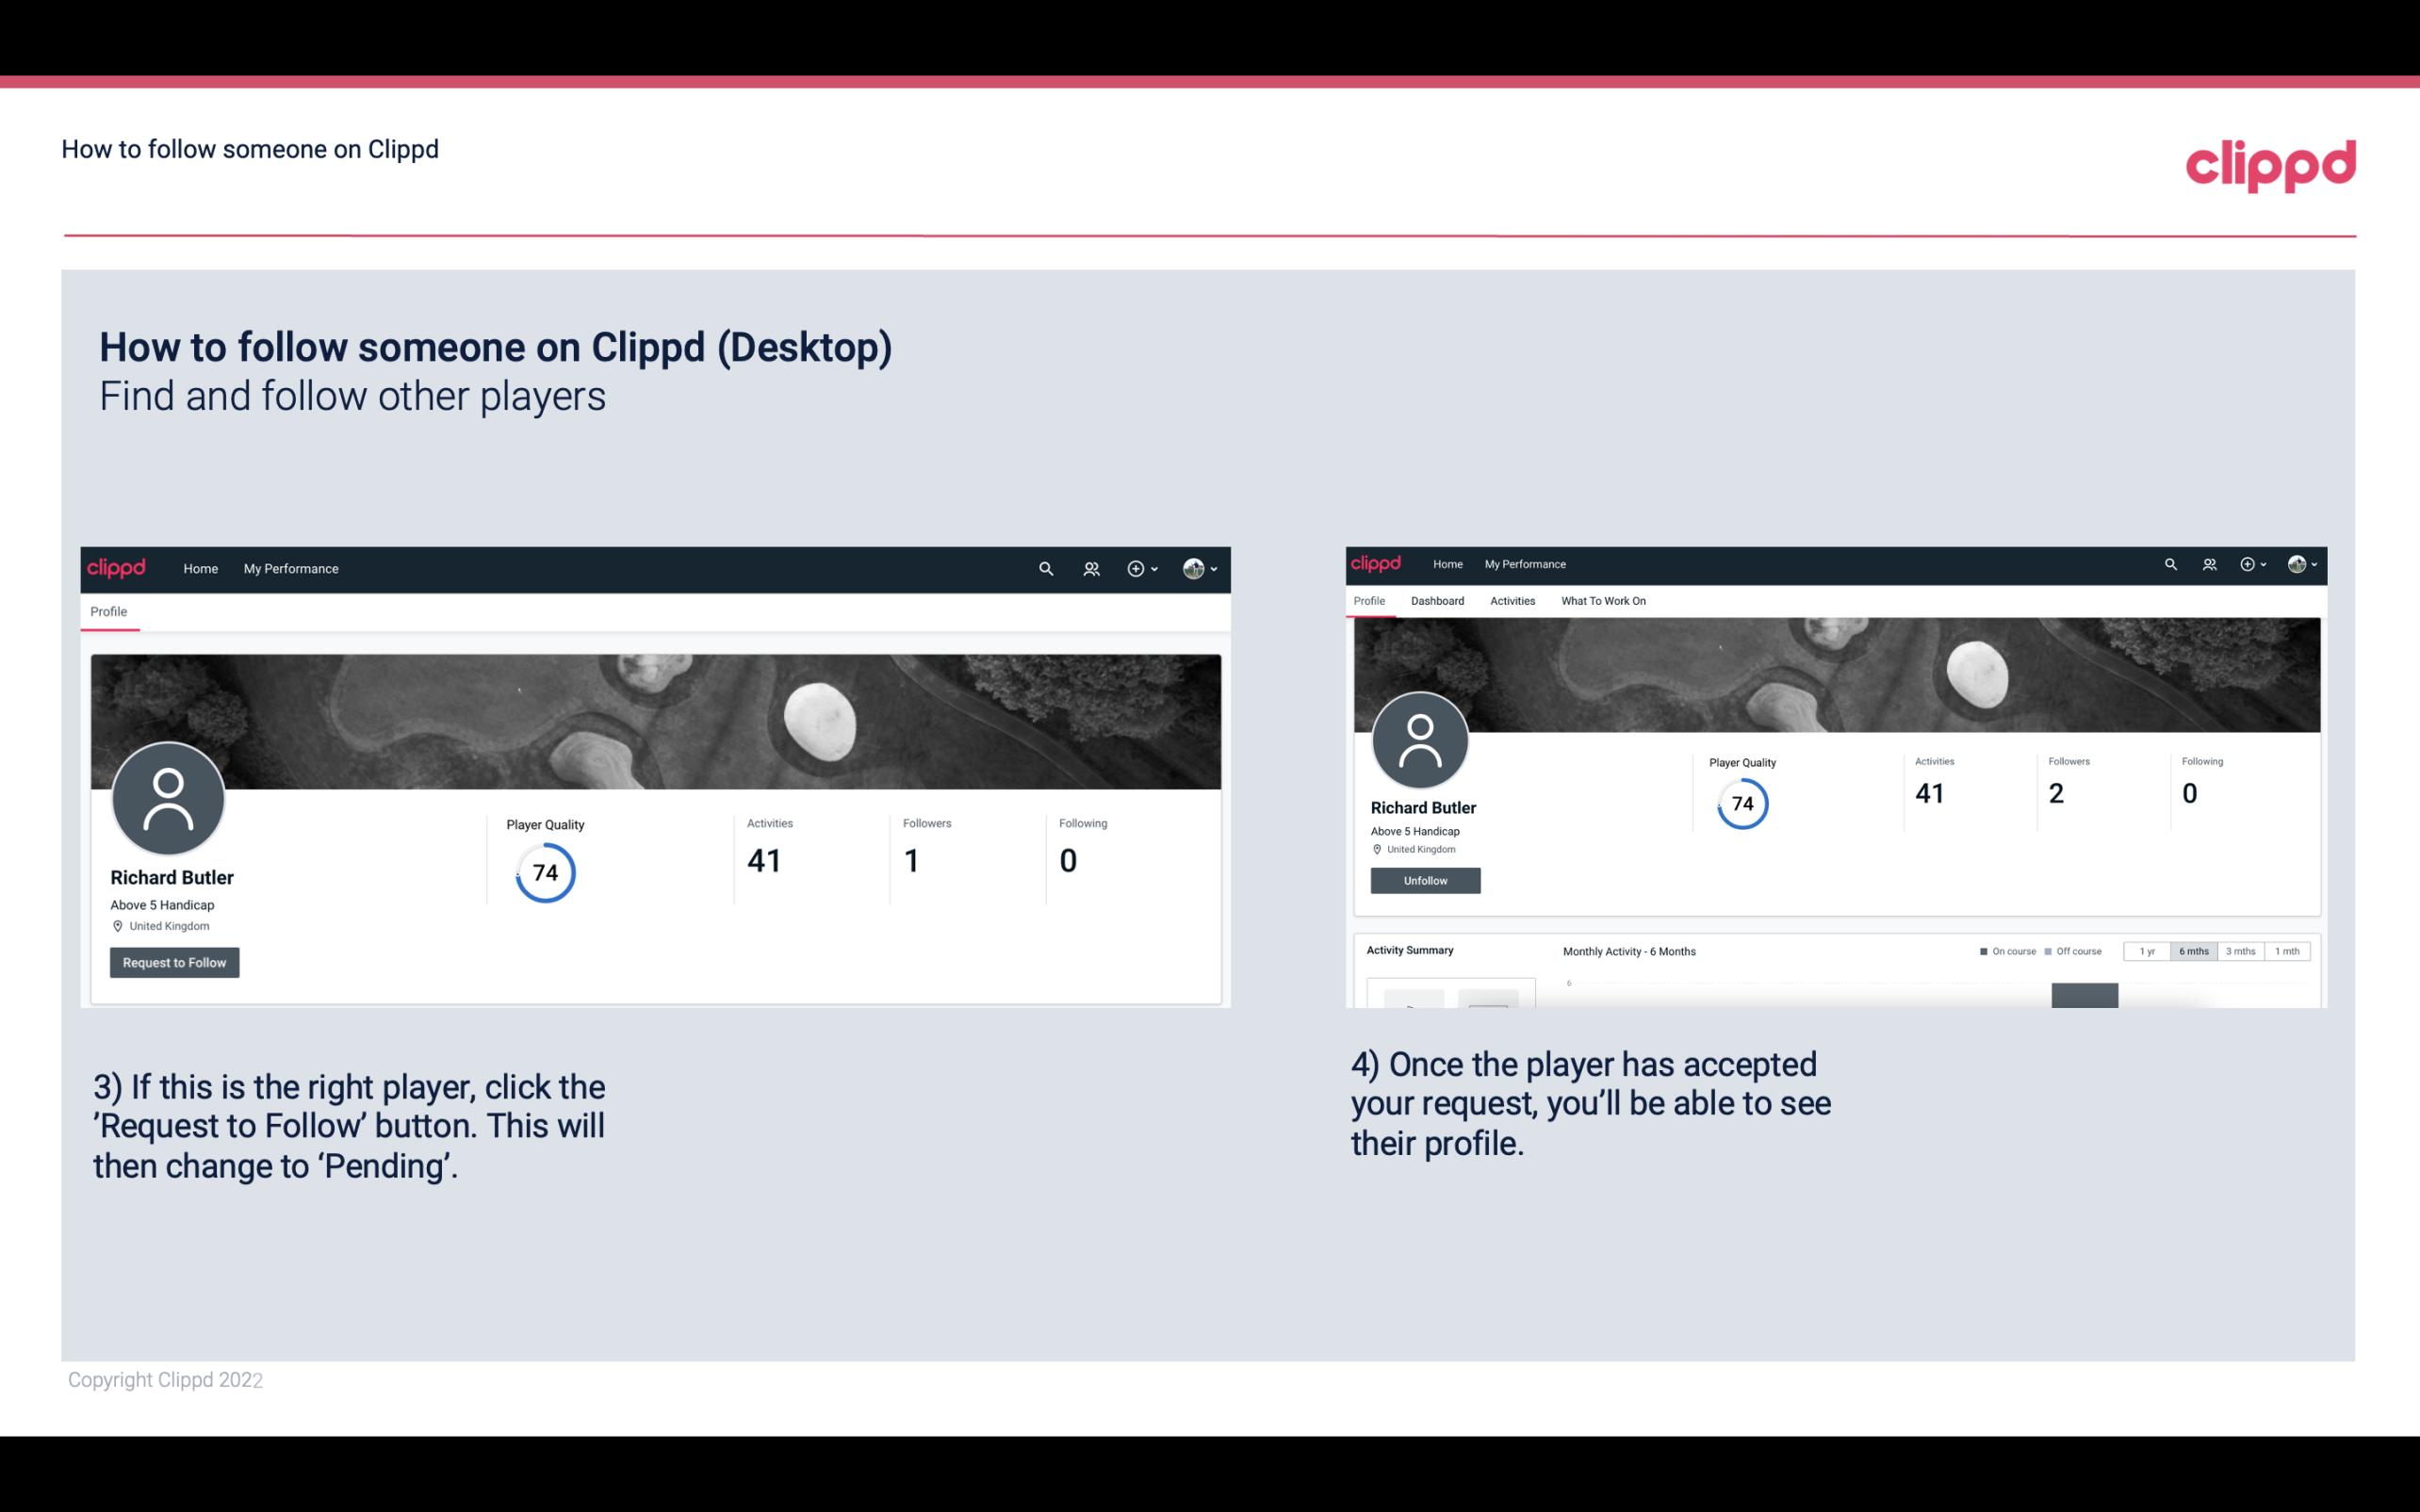Screen dimensions: 2420x1512
Task: Select the 'Profile' tab on desktop view
Action: click(x=106, y=611)
